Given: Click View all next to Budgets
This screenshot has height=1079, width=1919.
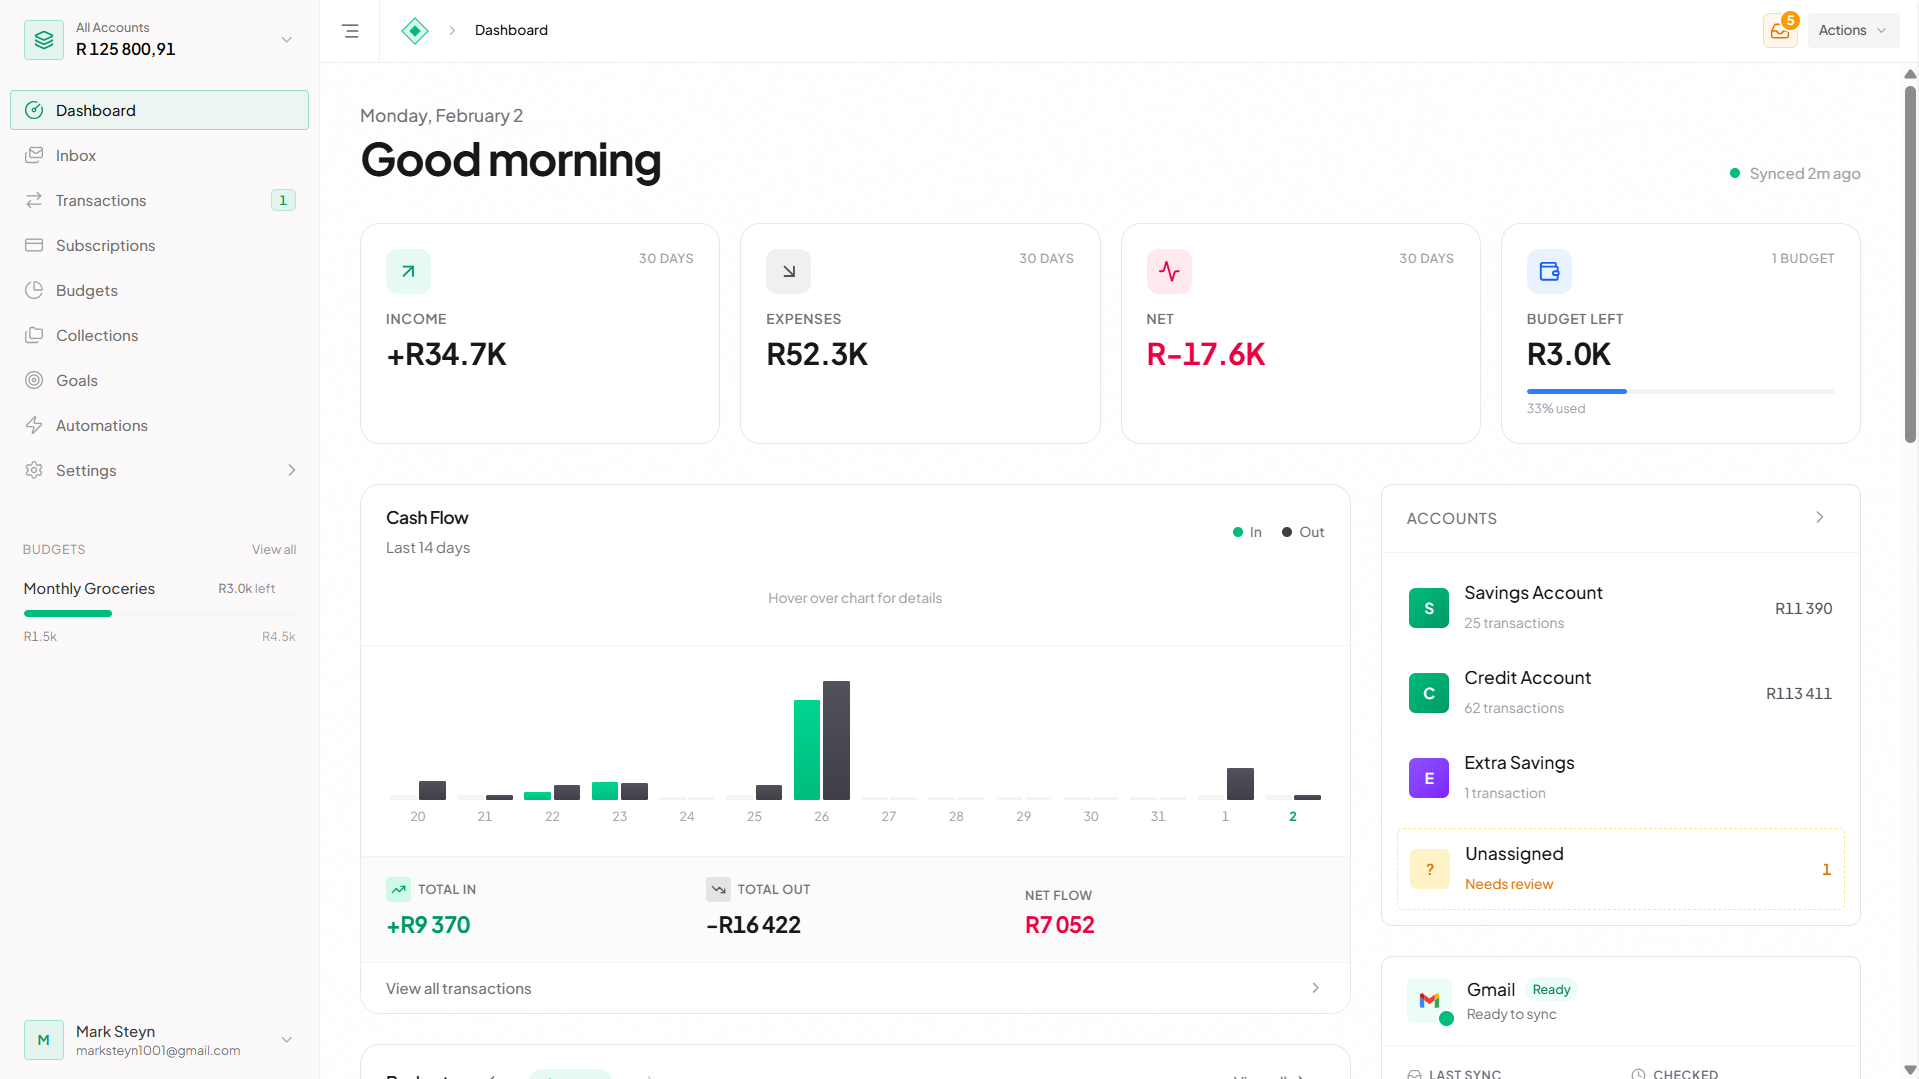Looking at the screenshot, I should pyautogui.click(x=274, y=549).
